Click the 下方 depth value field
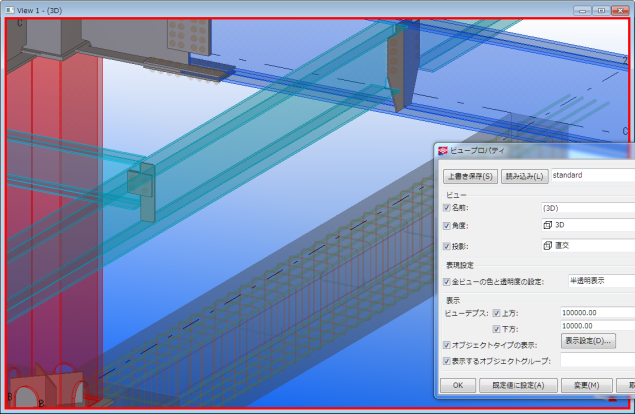Screen dimensions: 635x414 (x=597, y=326)
